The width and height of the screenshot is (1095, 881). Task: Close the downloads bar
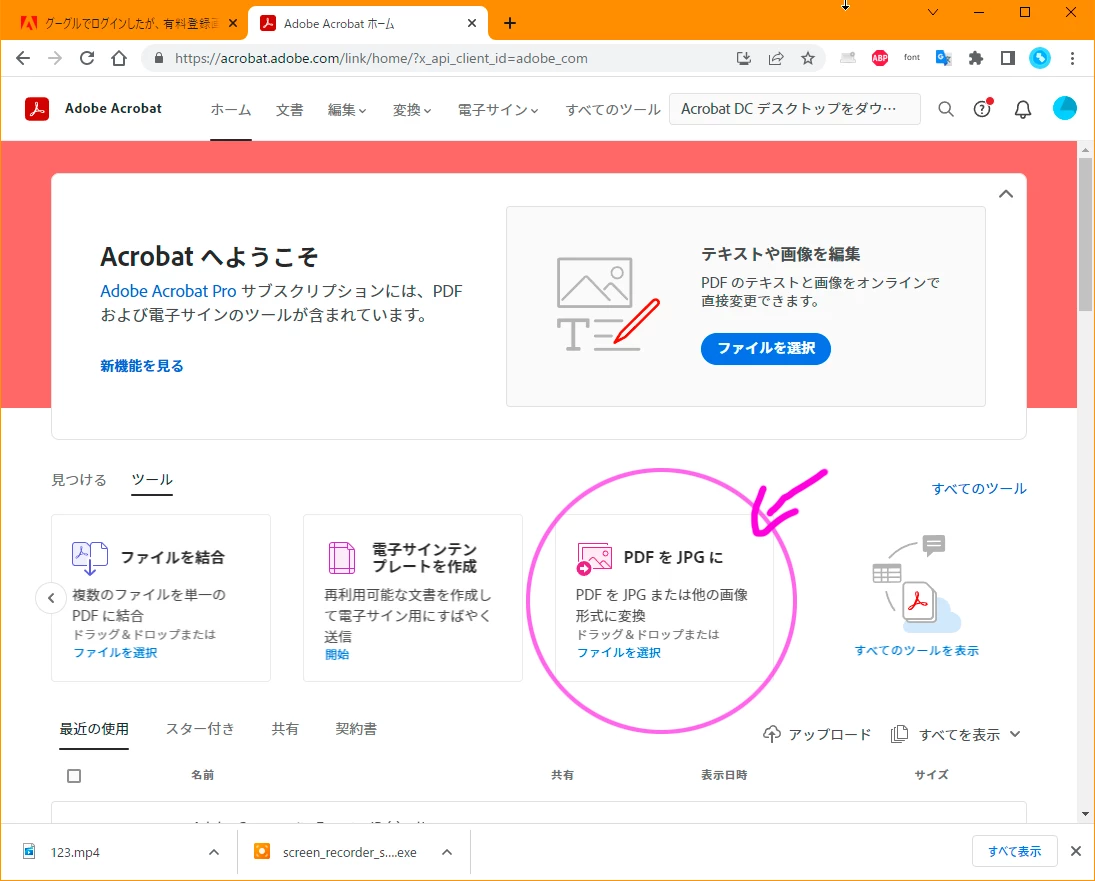[x=1076, y=851]
